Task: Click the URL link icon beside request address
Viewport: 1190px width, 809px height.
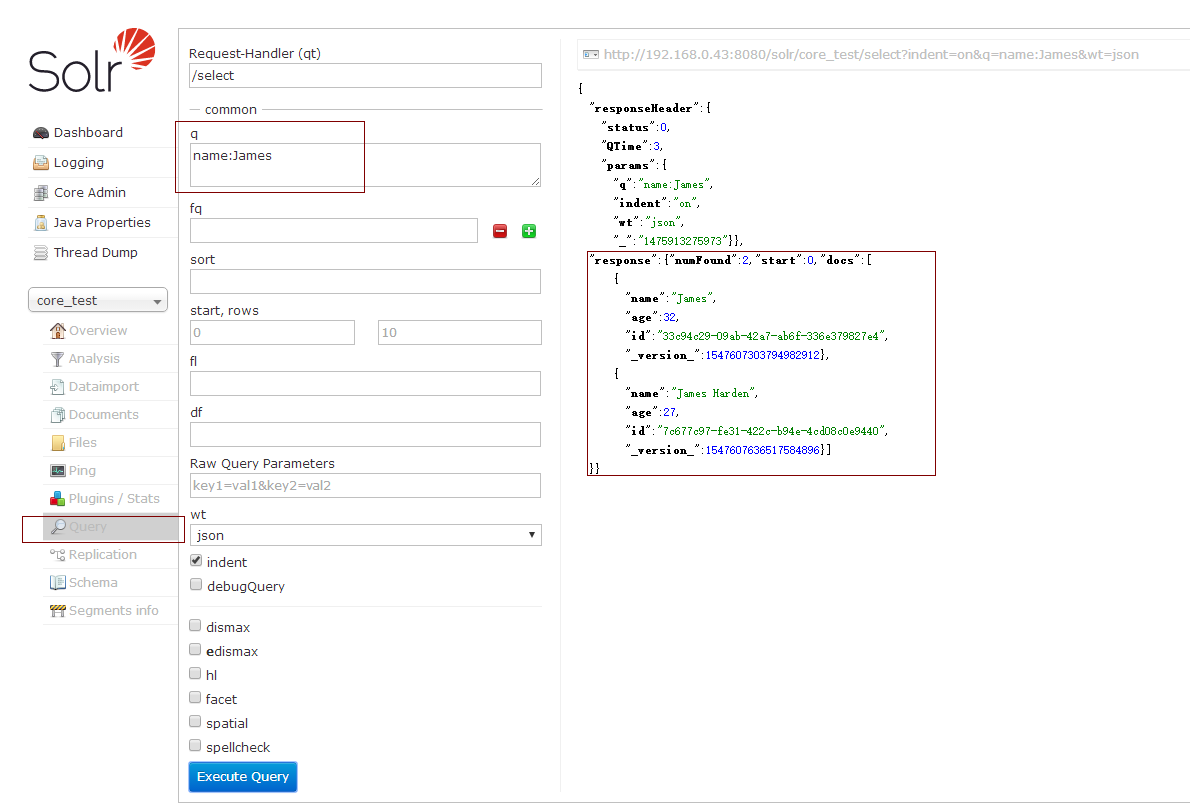Action: pos(590,55)
